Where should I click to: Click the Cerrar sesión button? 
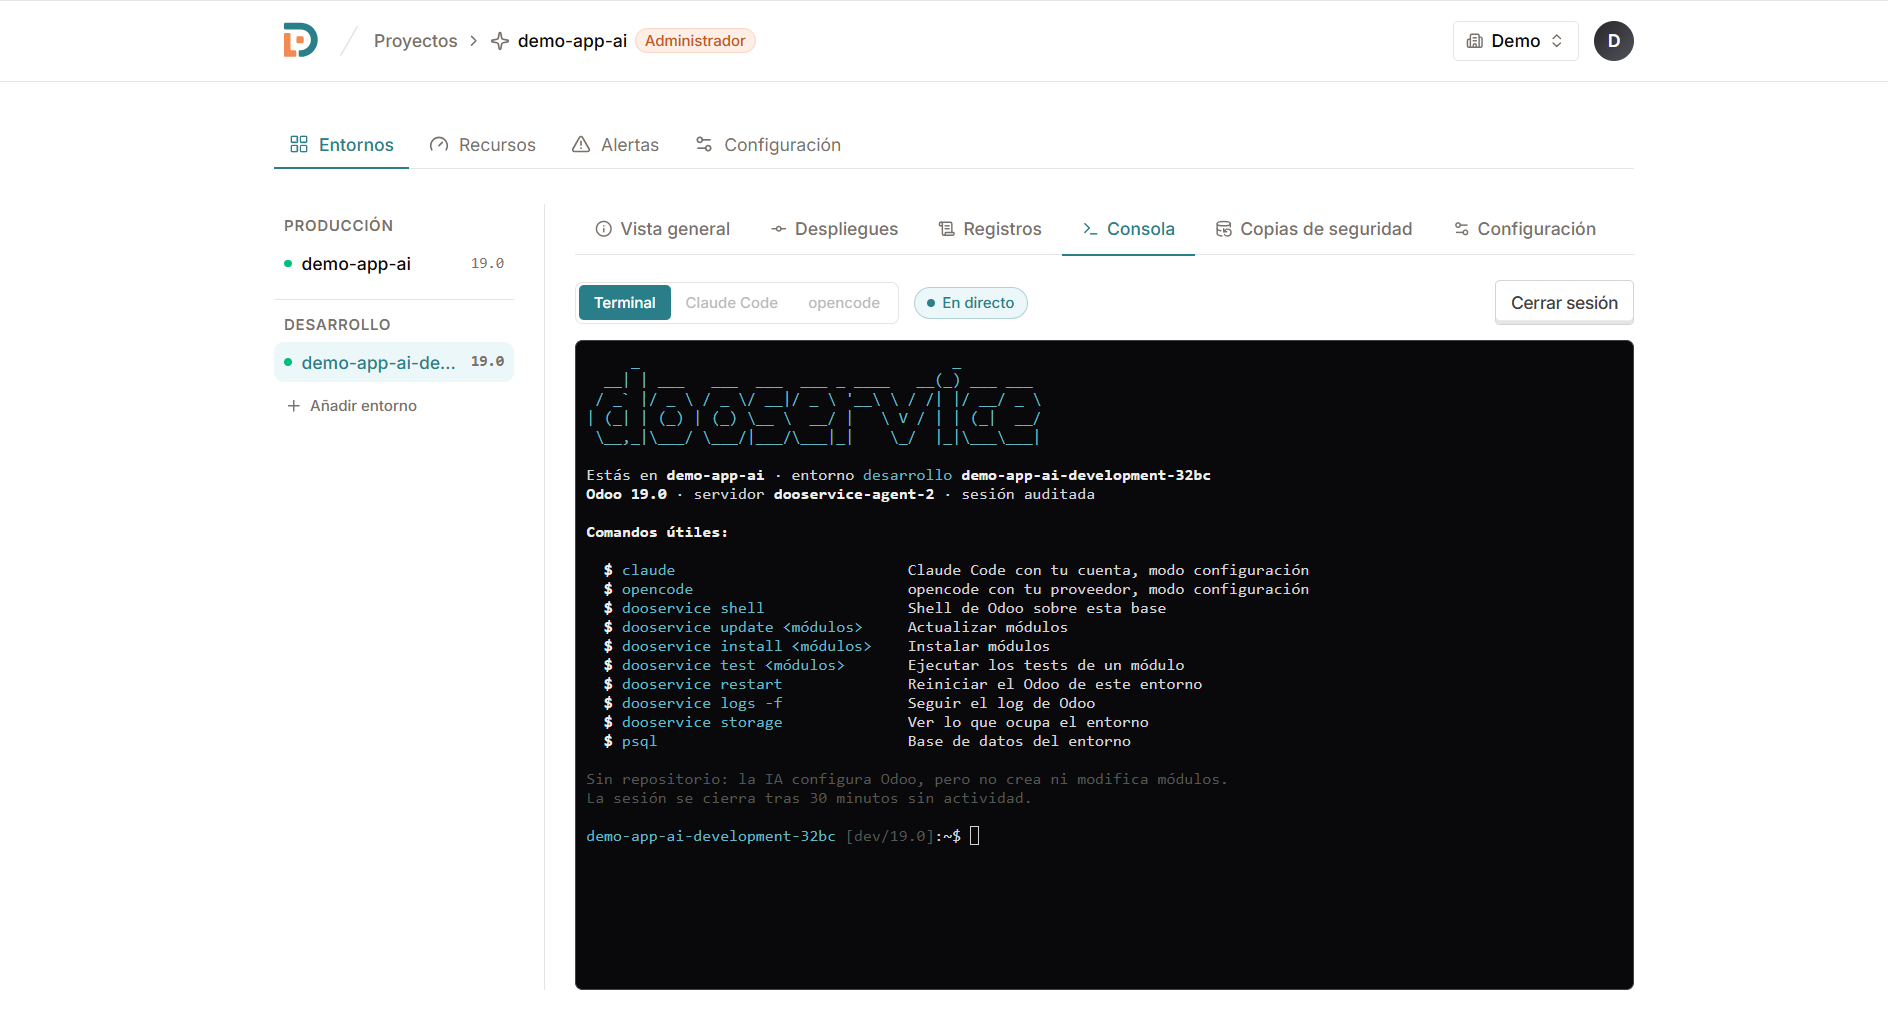pyautogui.click(x=1564, y=303)
